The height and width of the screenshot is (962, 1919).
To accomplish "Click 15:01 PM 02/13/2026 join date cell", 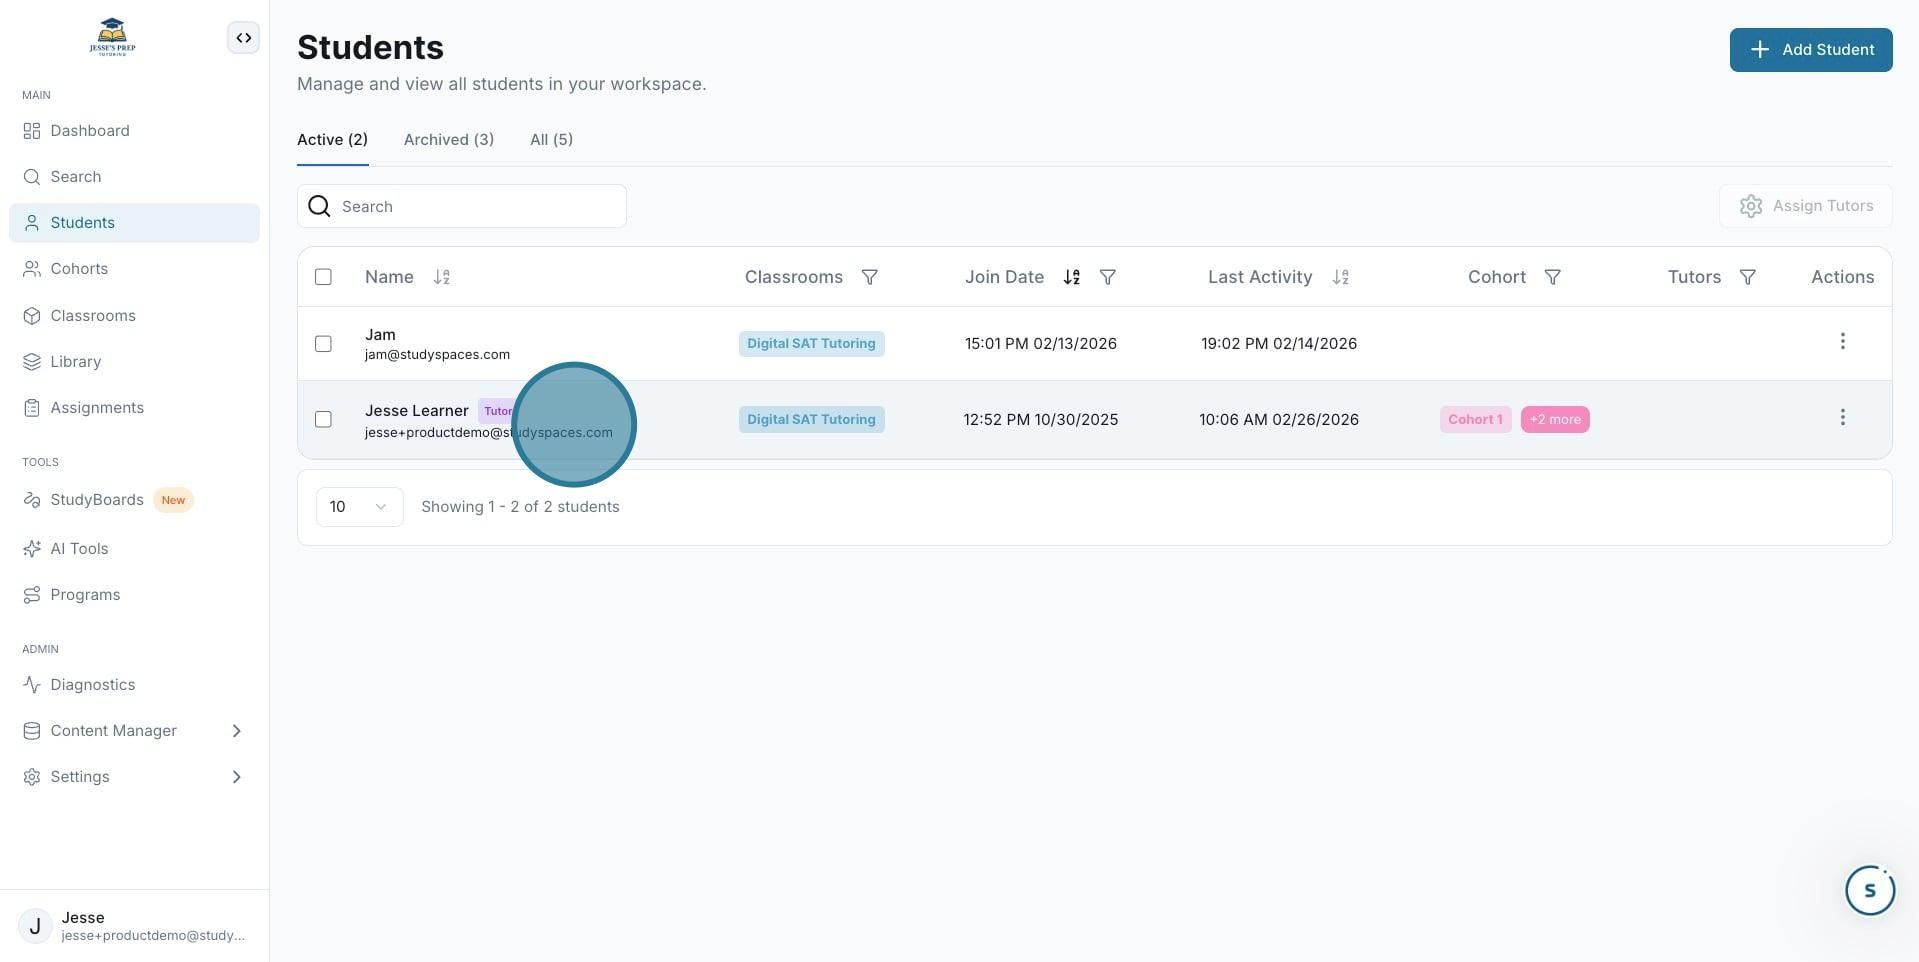I will point(1040,344).
